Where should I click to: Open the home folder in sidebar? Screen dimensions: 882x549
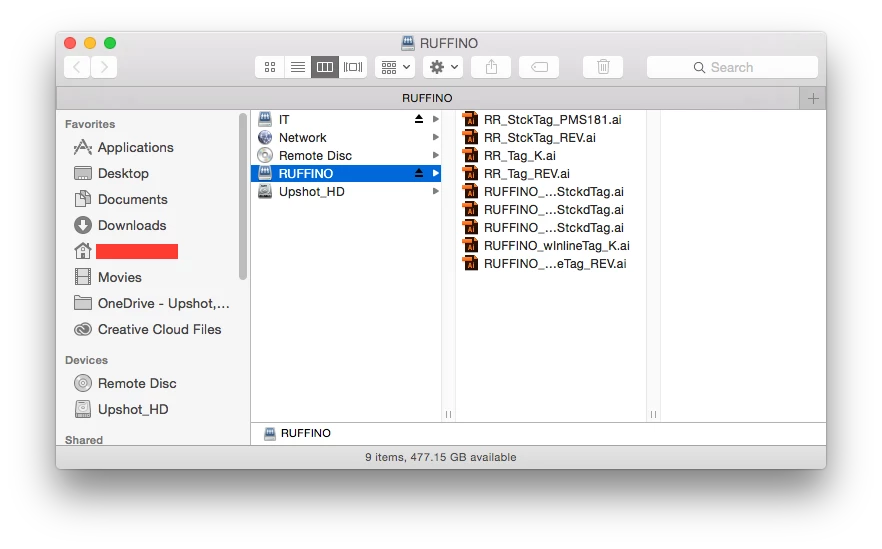click(126, 251)
